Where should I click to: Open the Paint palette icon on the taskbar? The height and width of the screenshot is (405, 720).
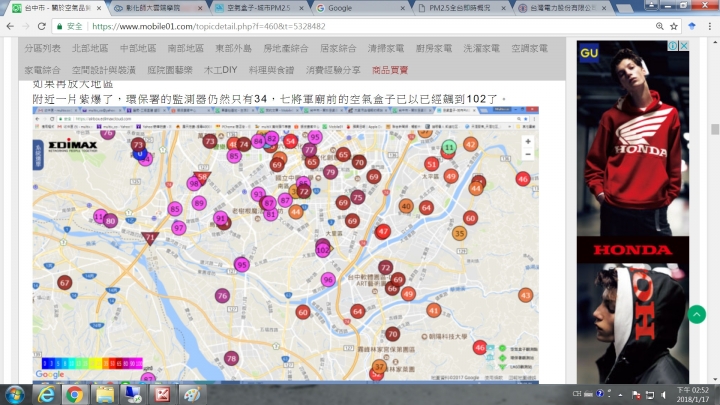click(192, 395)
